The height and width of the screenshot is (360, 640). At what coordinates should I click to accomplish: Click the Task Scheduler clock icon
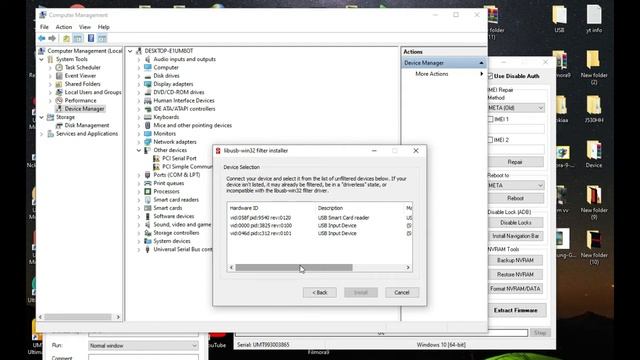click(x=59, y=67)
